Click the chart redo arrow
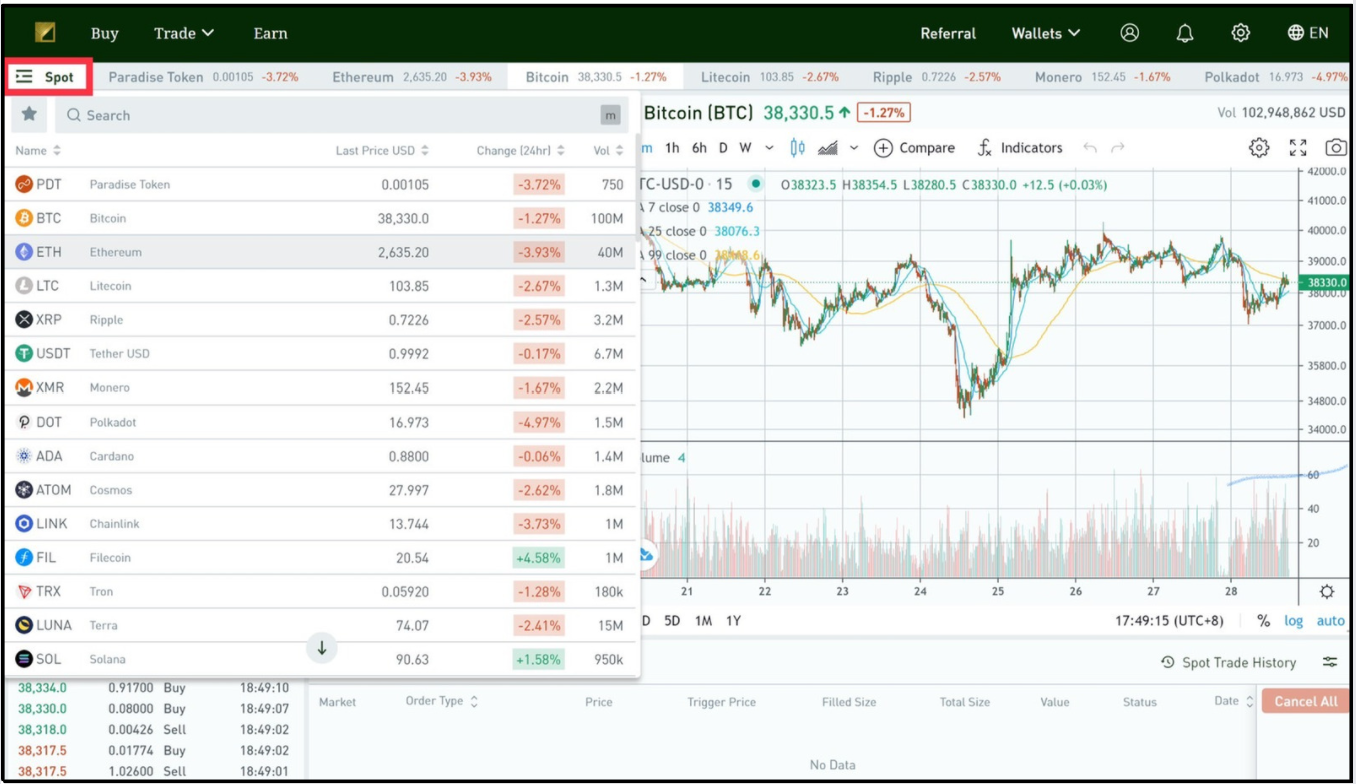Viewport: 1356px width, 784px height. coord(1117,148)
